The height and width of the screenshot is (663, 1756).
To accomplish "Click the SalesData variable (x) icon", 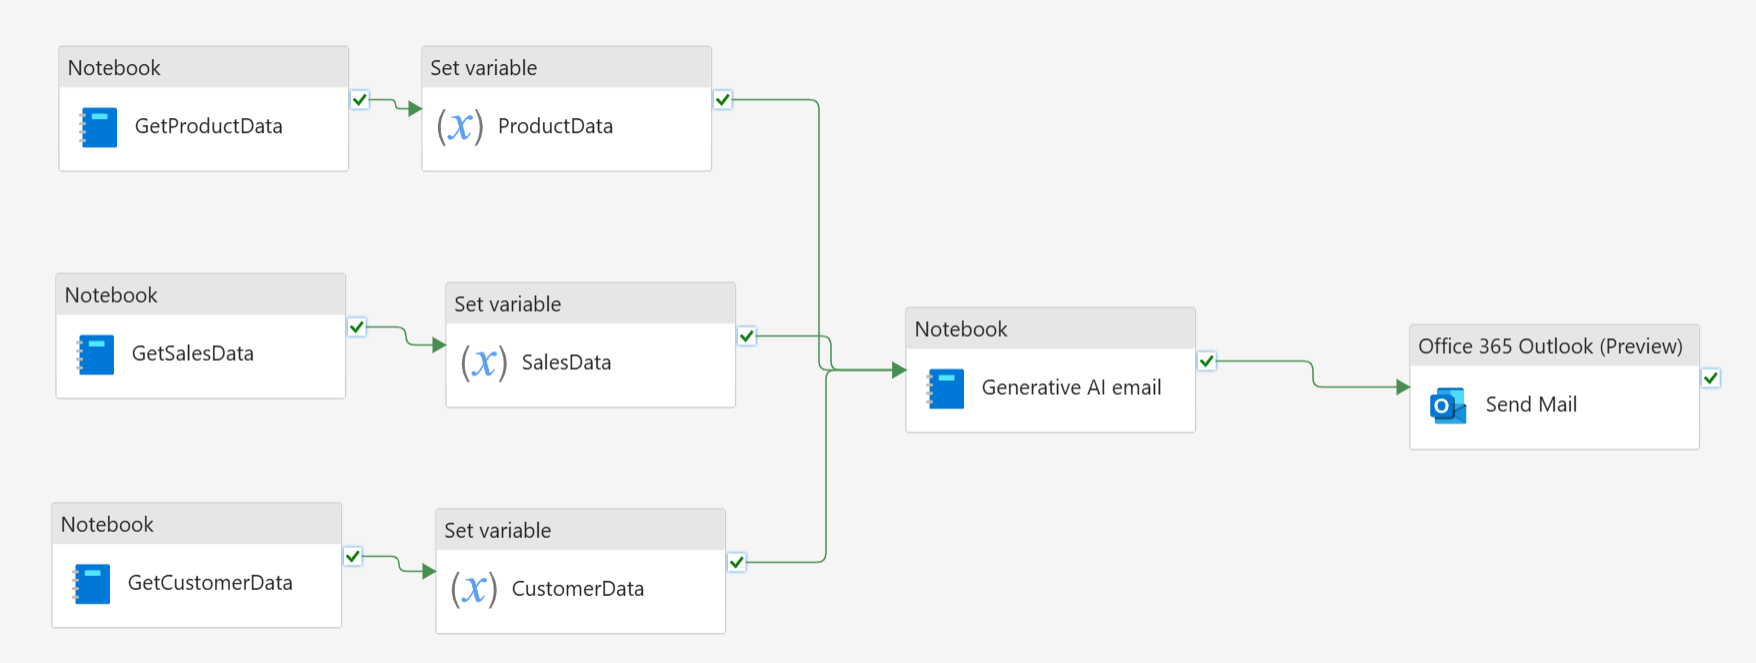I will (484, 362).
